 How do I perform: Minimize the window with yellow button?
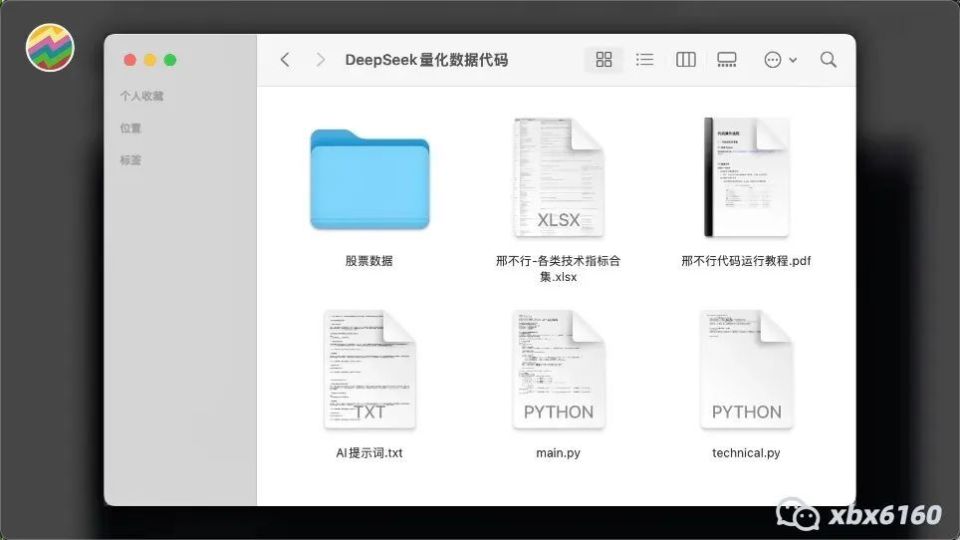150,60
